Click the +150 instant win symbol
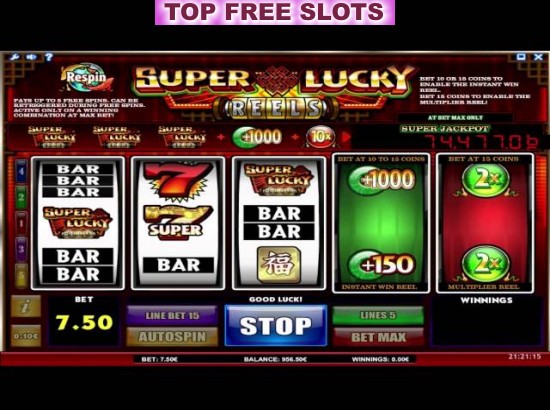The image size is (550, 410). coord(382,264)
